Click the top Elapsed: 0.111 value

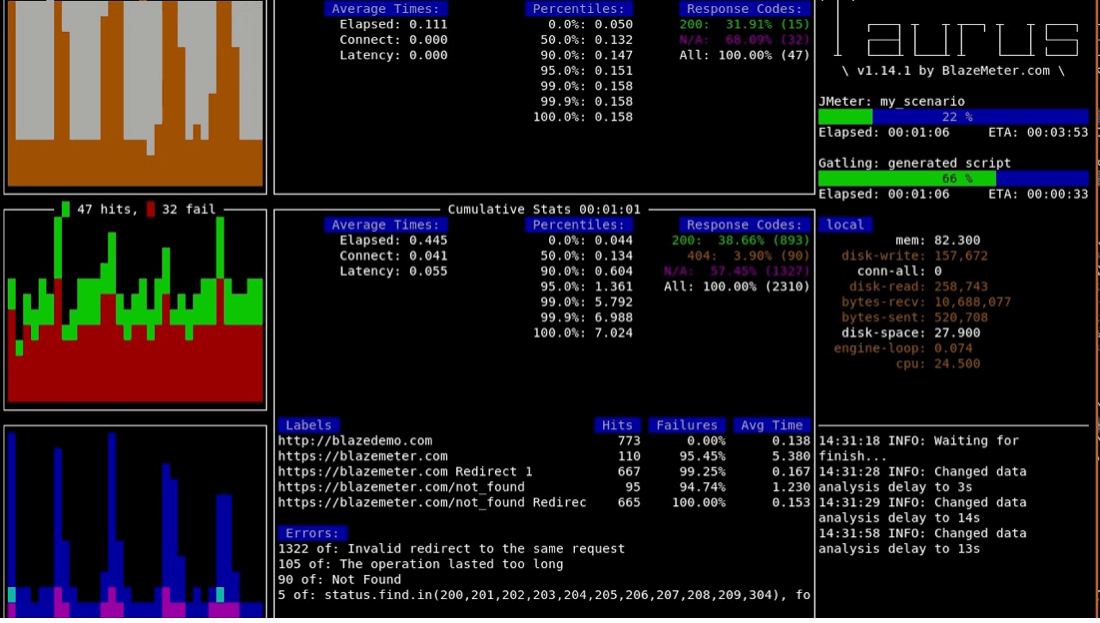[394, 24]
